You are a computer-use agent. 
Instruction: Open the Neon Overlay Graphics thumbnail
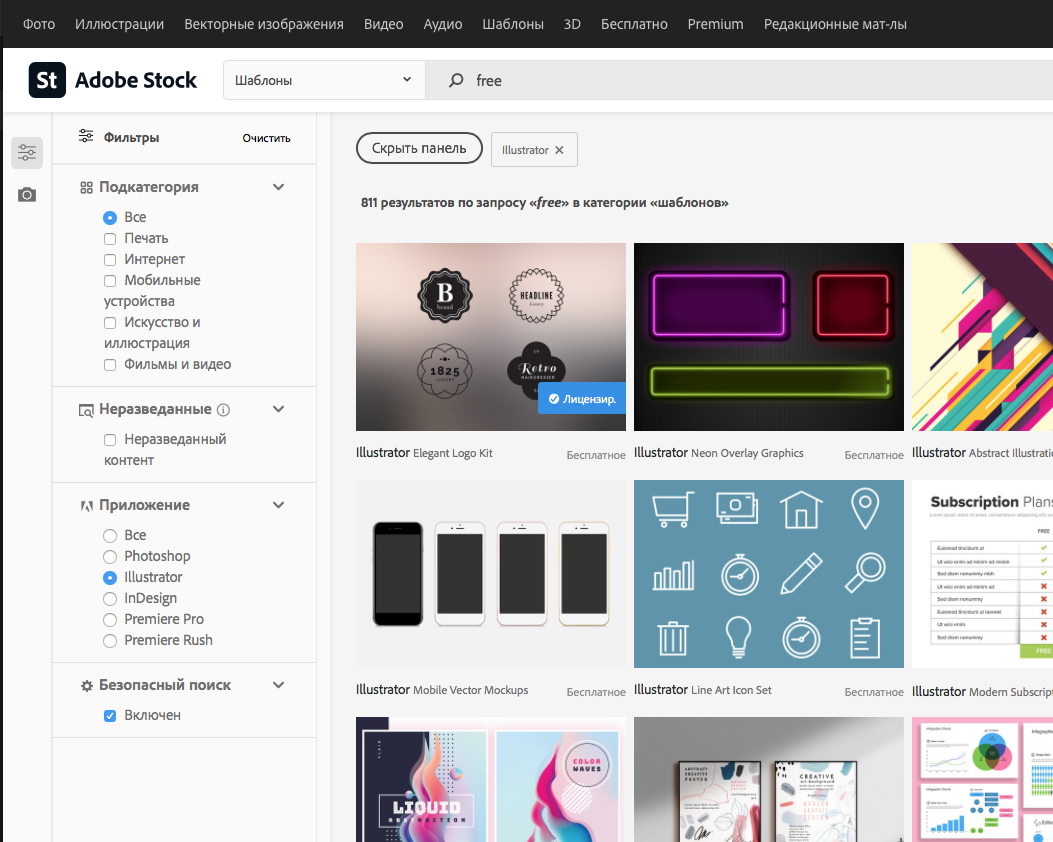point(769,337)
